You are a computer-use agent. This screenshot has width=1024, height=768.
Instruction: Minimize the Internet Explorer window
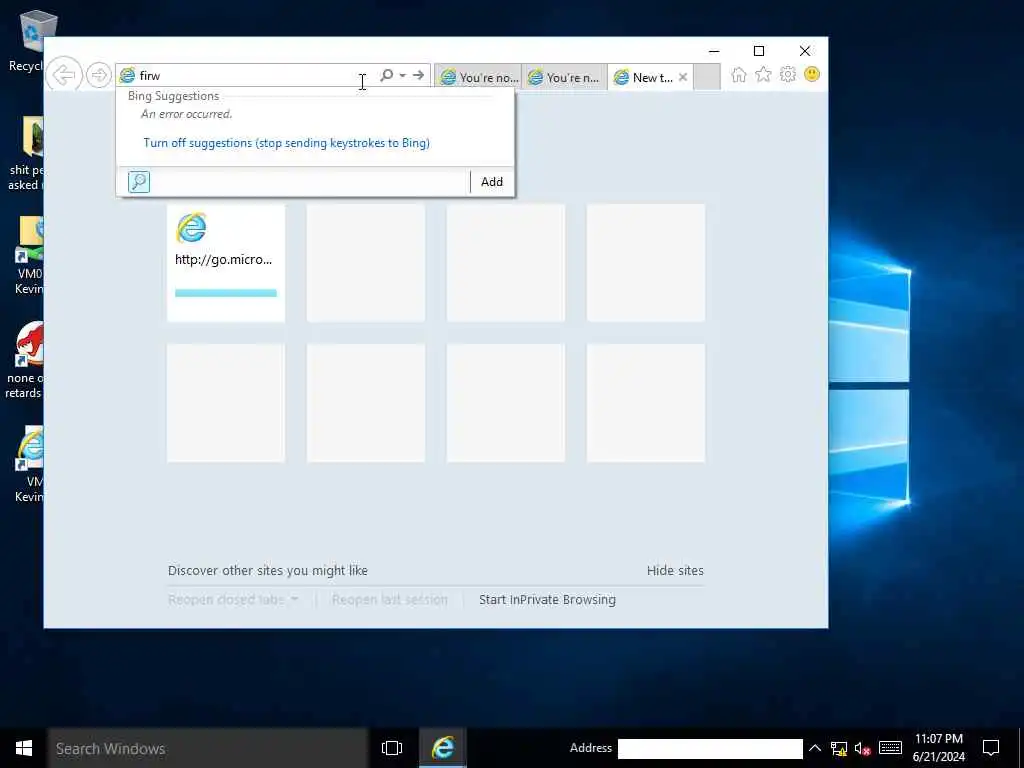pos(714,51)
